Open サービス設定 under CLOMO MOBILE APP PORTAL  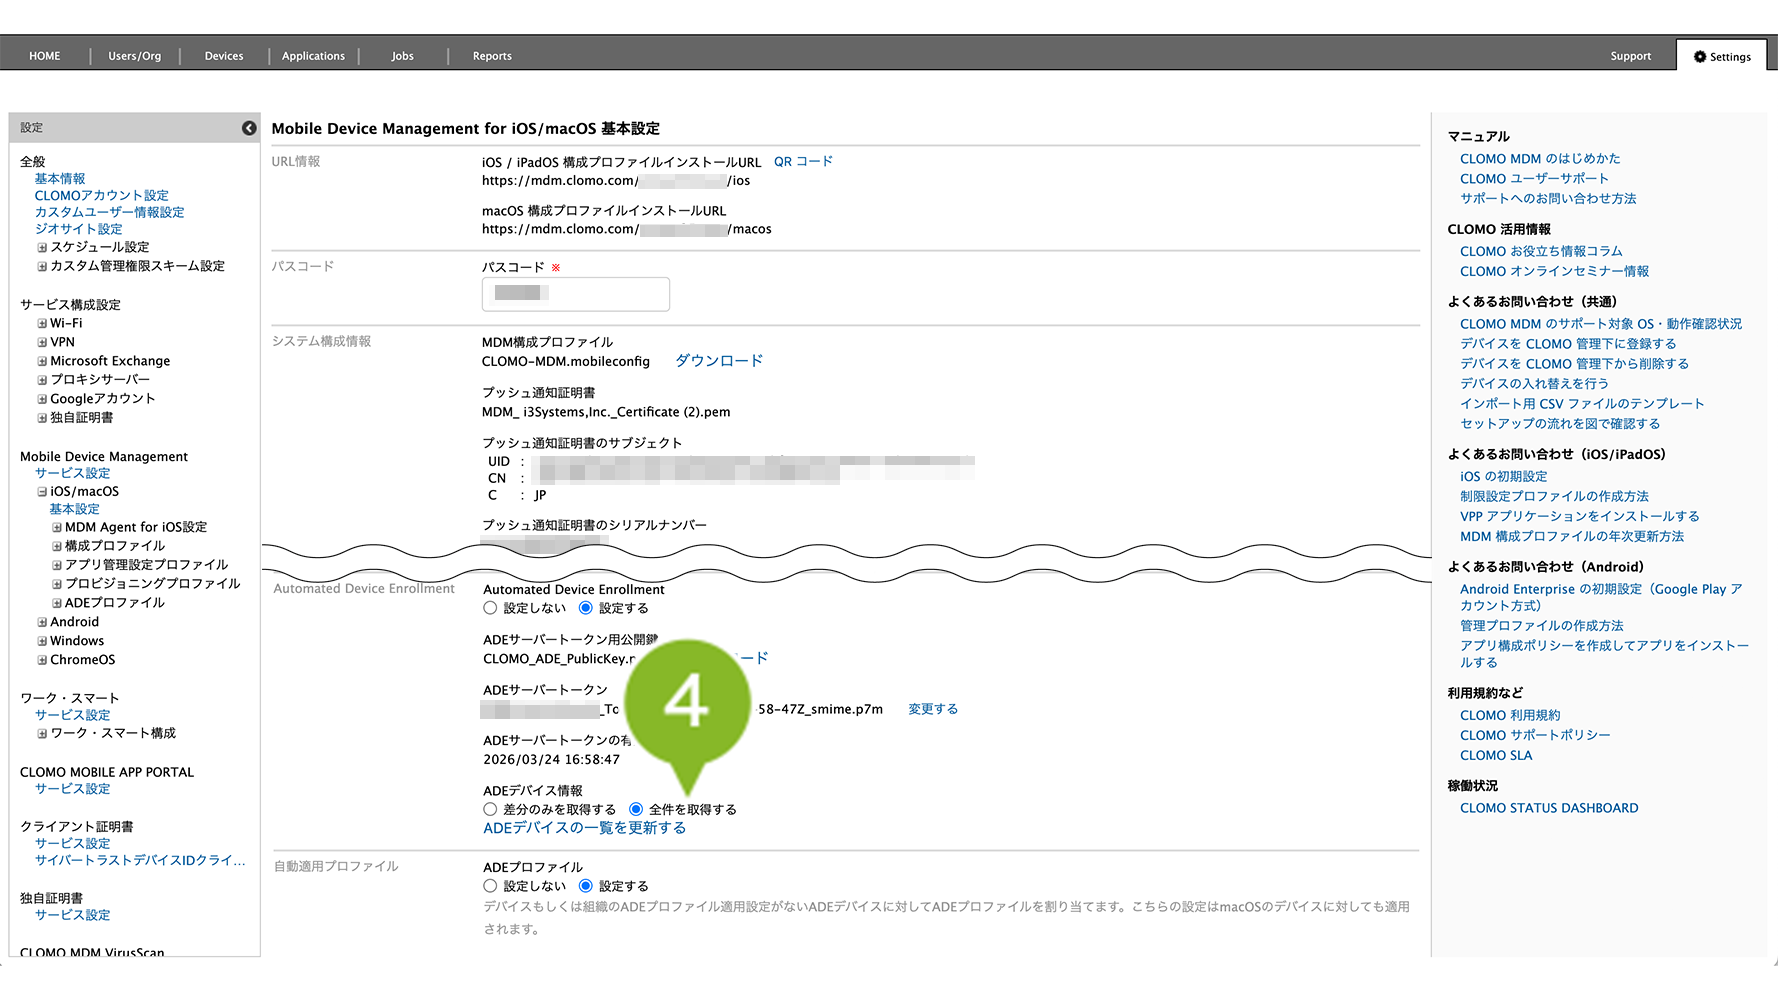pos(73,789)
